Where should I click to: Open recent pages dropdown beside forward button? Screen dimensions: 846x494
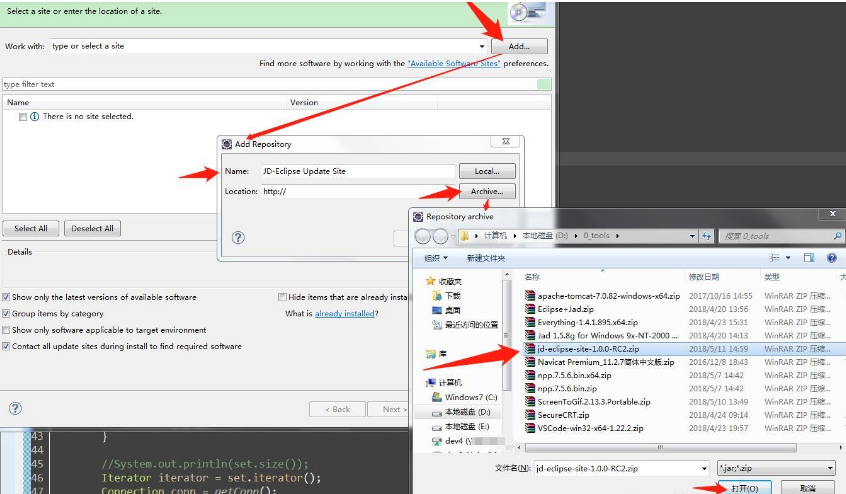[x=453, y=236]
